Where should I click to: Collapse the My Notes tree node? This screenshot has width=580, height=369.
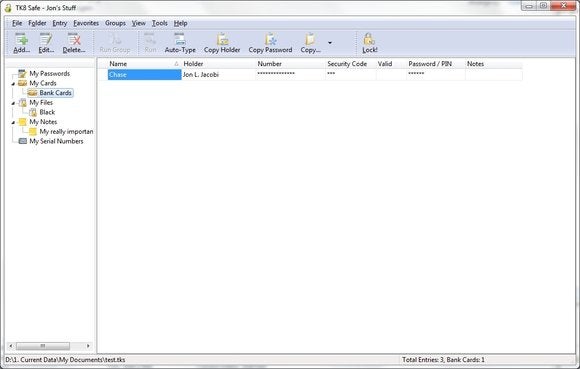pyautogui.click(x=13, y=122)
